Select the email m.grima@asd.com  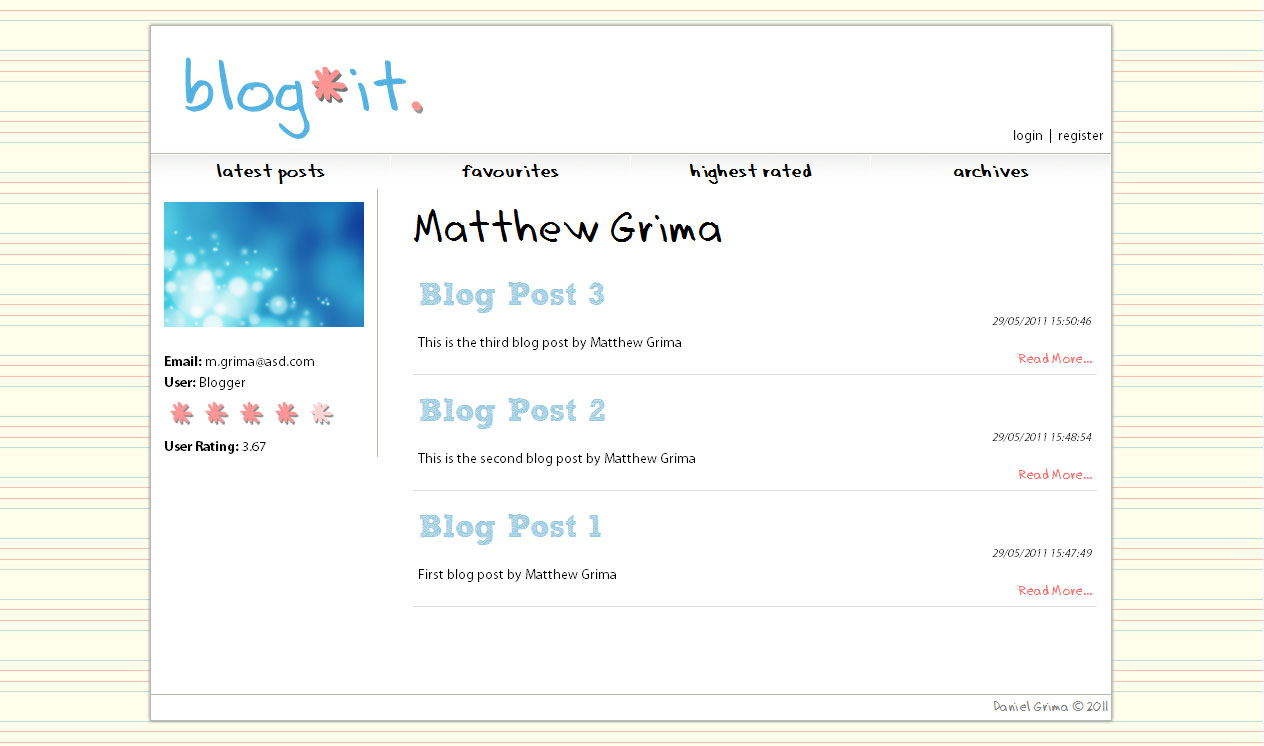(x=260, y=362)
